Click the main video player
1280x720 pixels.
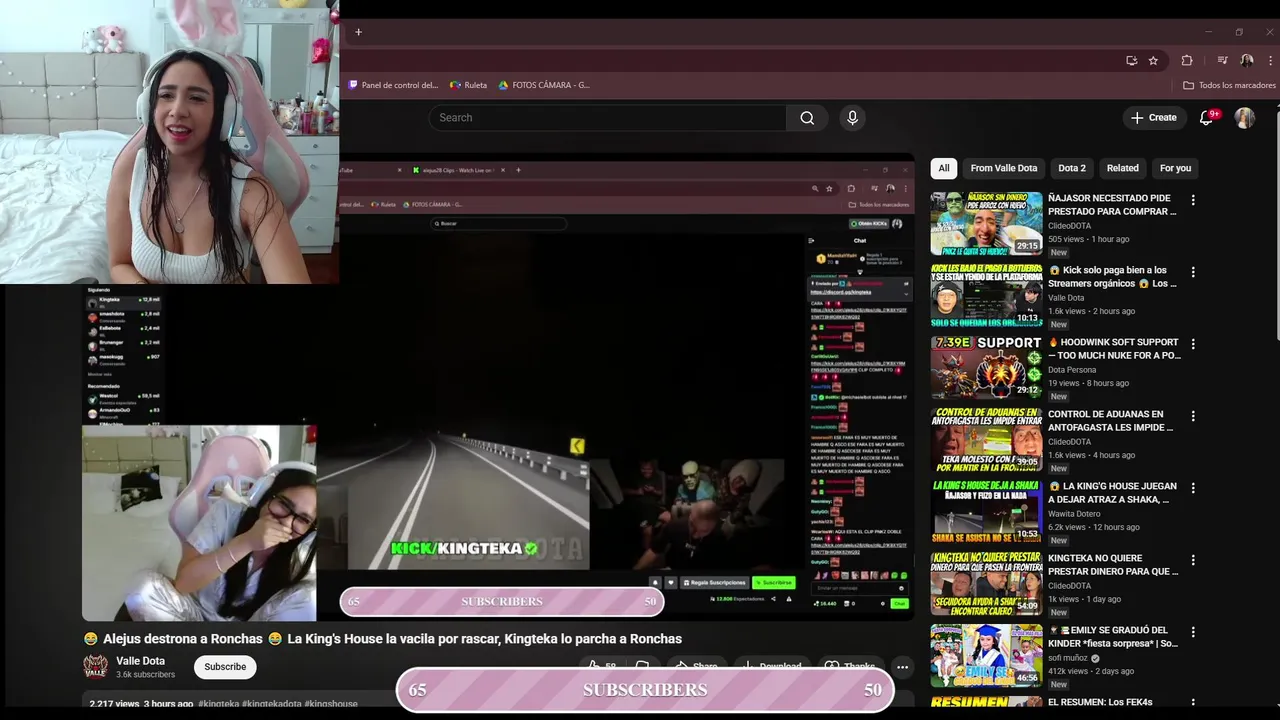(x=498, y=388)
